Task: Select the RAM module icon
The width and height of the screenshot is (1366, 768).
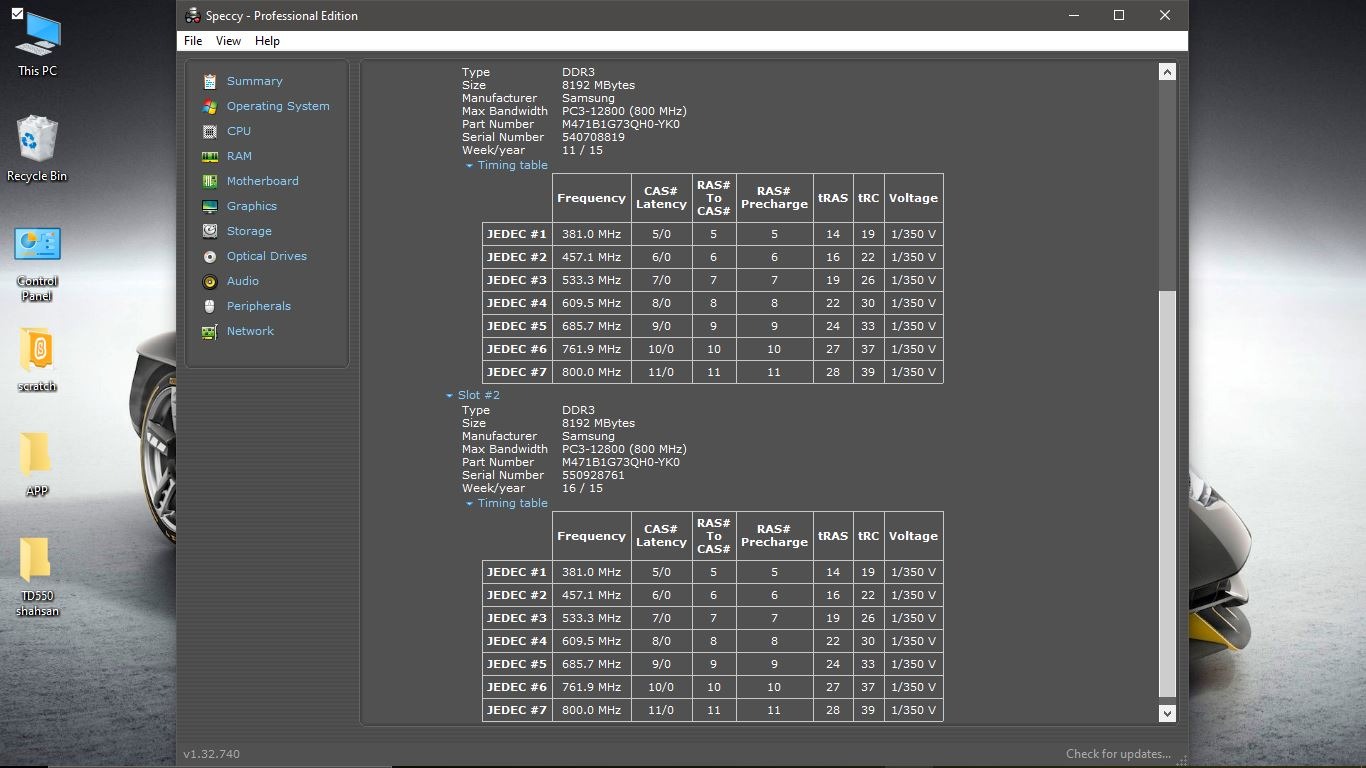Action: tap(209, 156)
